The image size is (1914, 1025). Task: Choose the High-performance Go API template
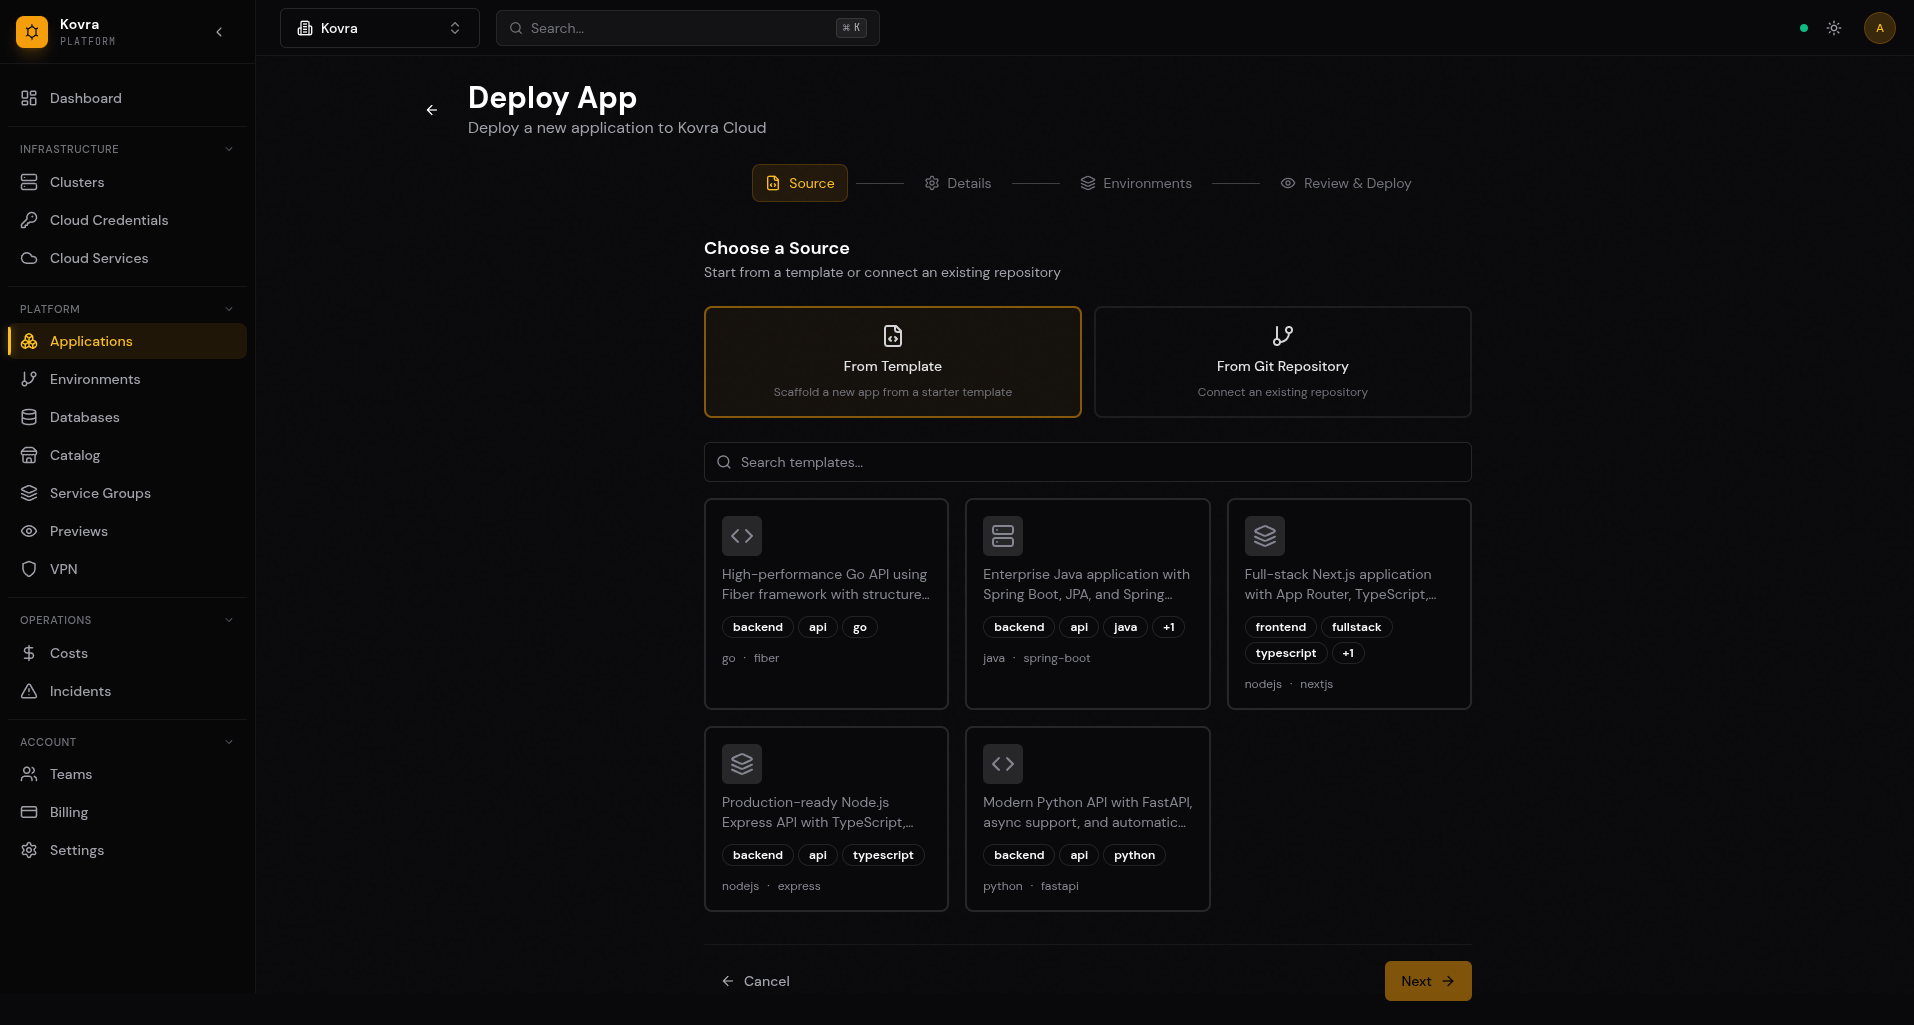[827, 604]
